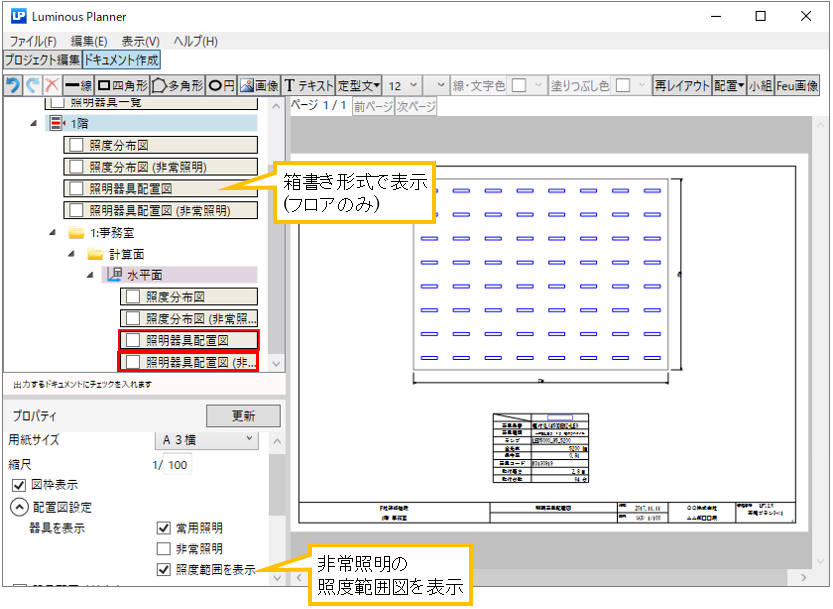Toggle the 照度範囲を表示 checkbox
Screen dimensions: 833x609
(x=165, y=570)
